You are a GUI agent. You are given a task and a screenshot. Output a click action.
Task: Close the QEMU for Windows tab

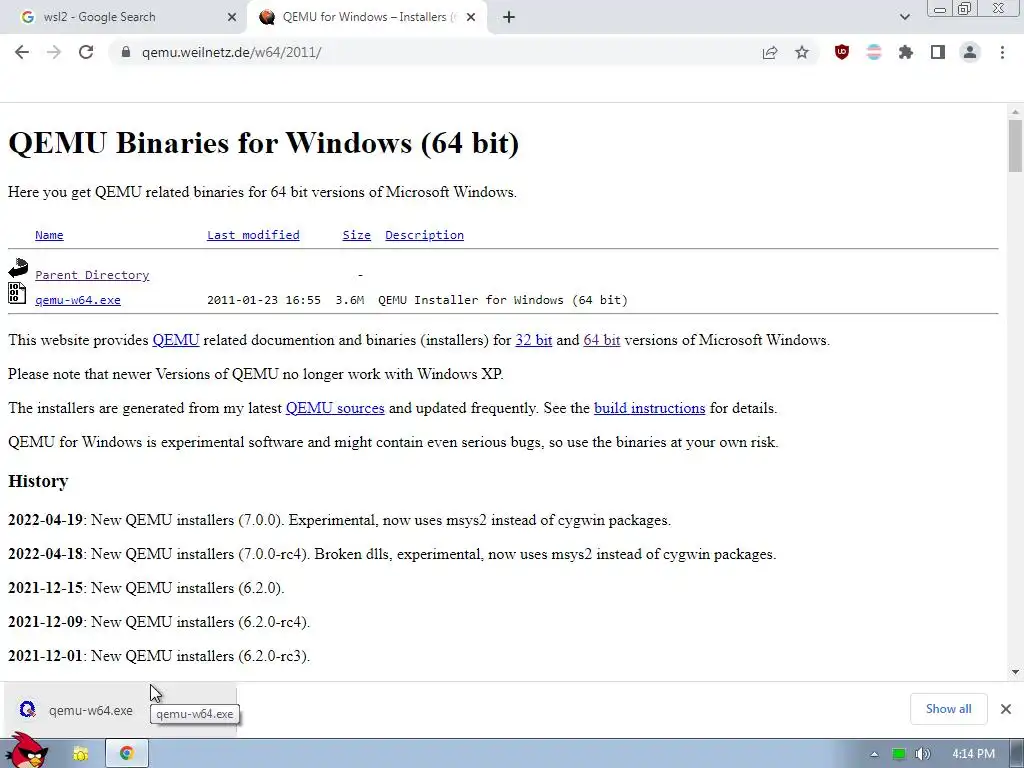pyautogui.click(x=470, y=17)
